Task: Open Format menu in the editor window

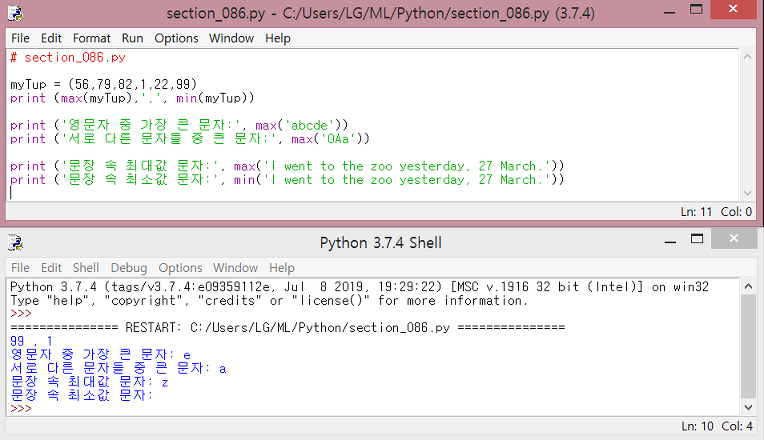Action: [x=92, y=38]
